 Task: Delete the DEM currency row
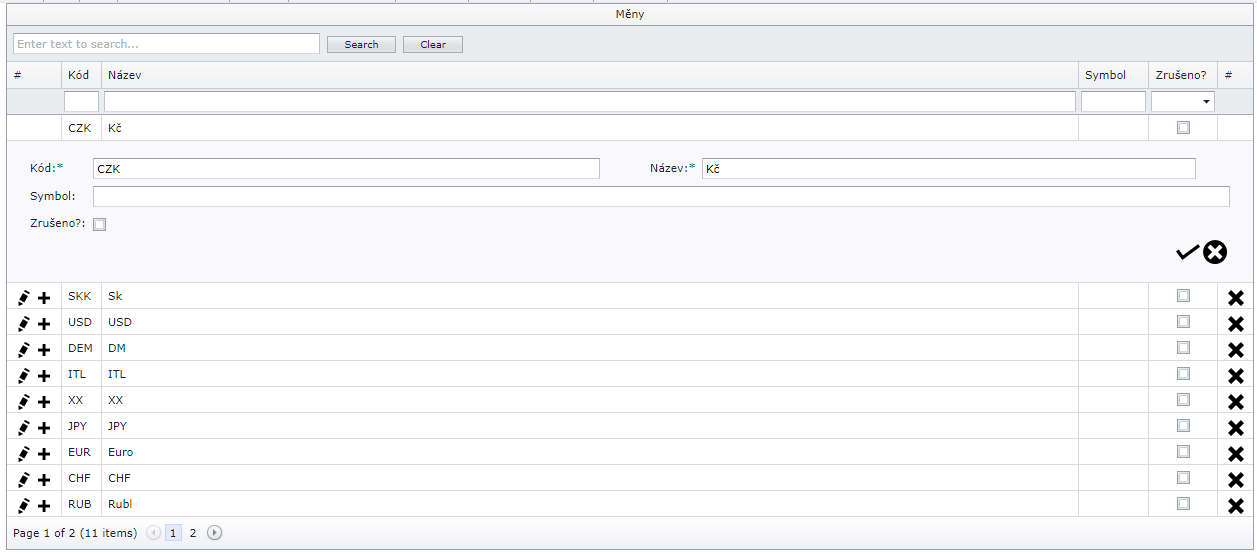click(1236, 349)
